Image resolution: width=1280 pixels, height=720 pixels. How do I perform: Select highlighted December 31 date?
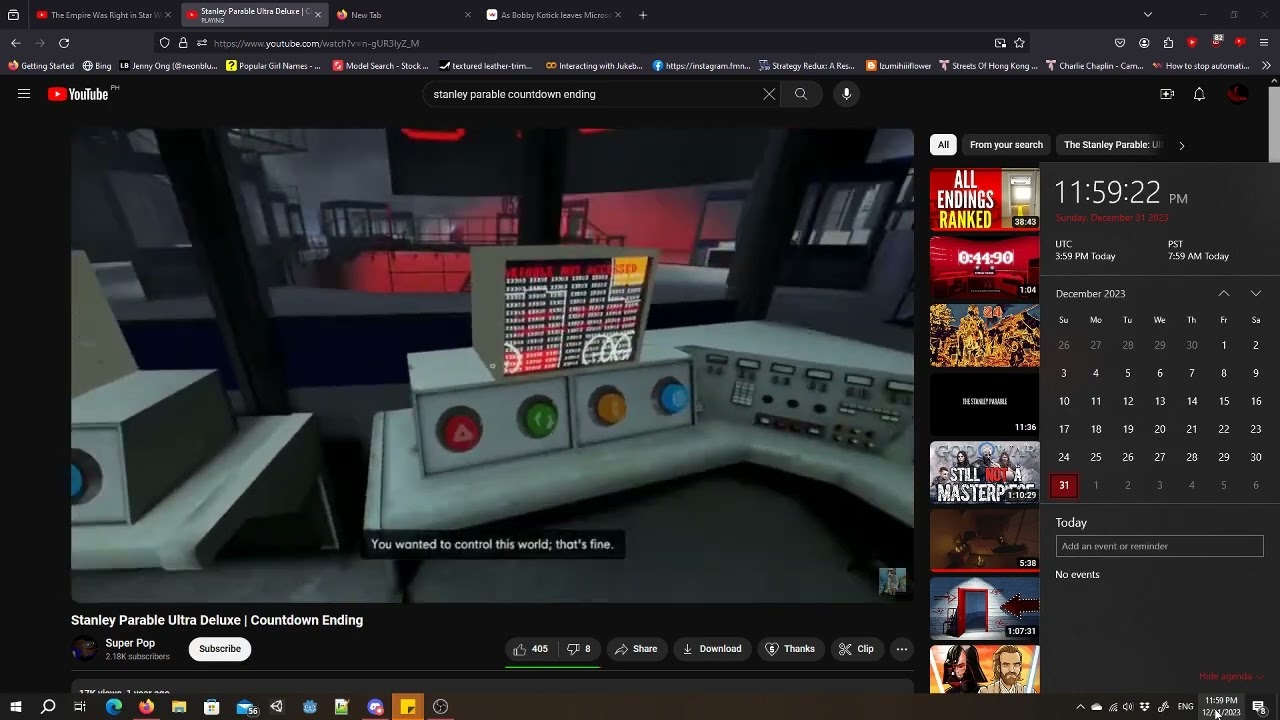pyautogui.click(x=1064, y=485)
